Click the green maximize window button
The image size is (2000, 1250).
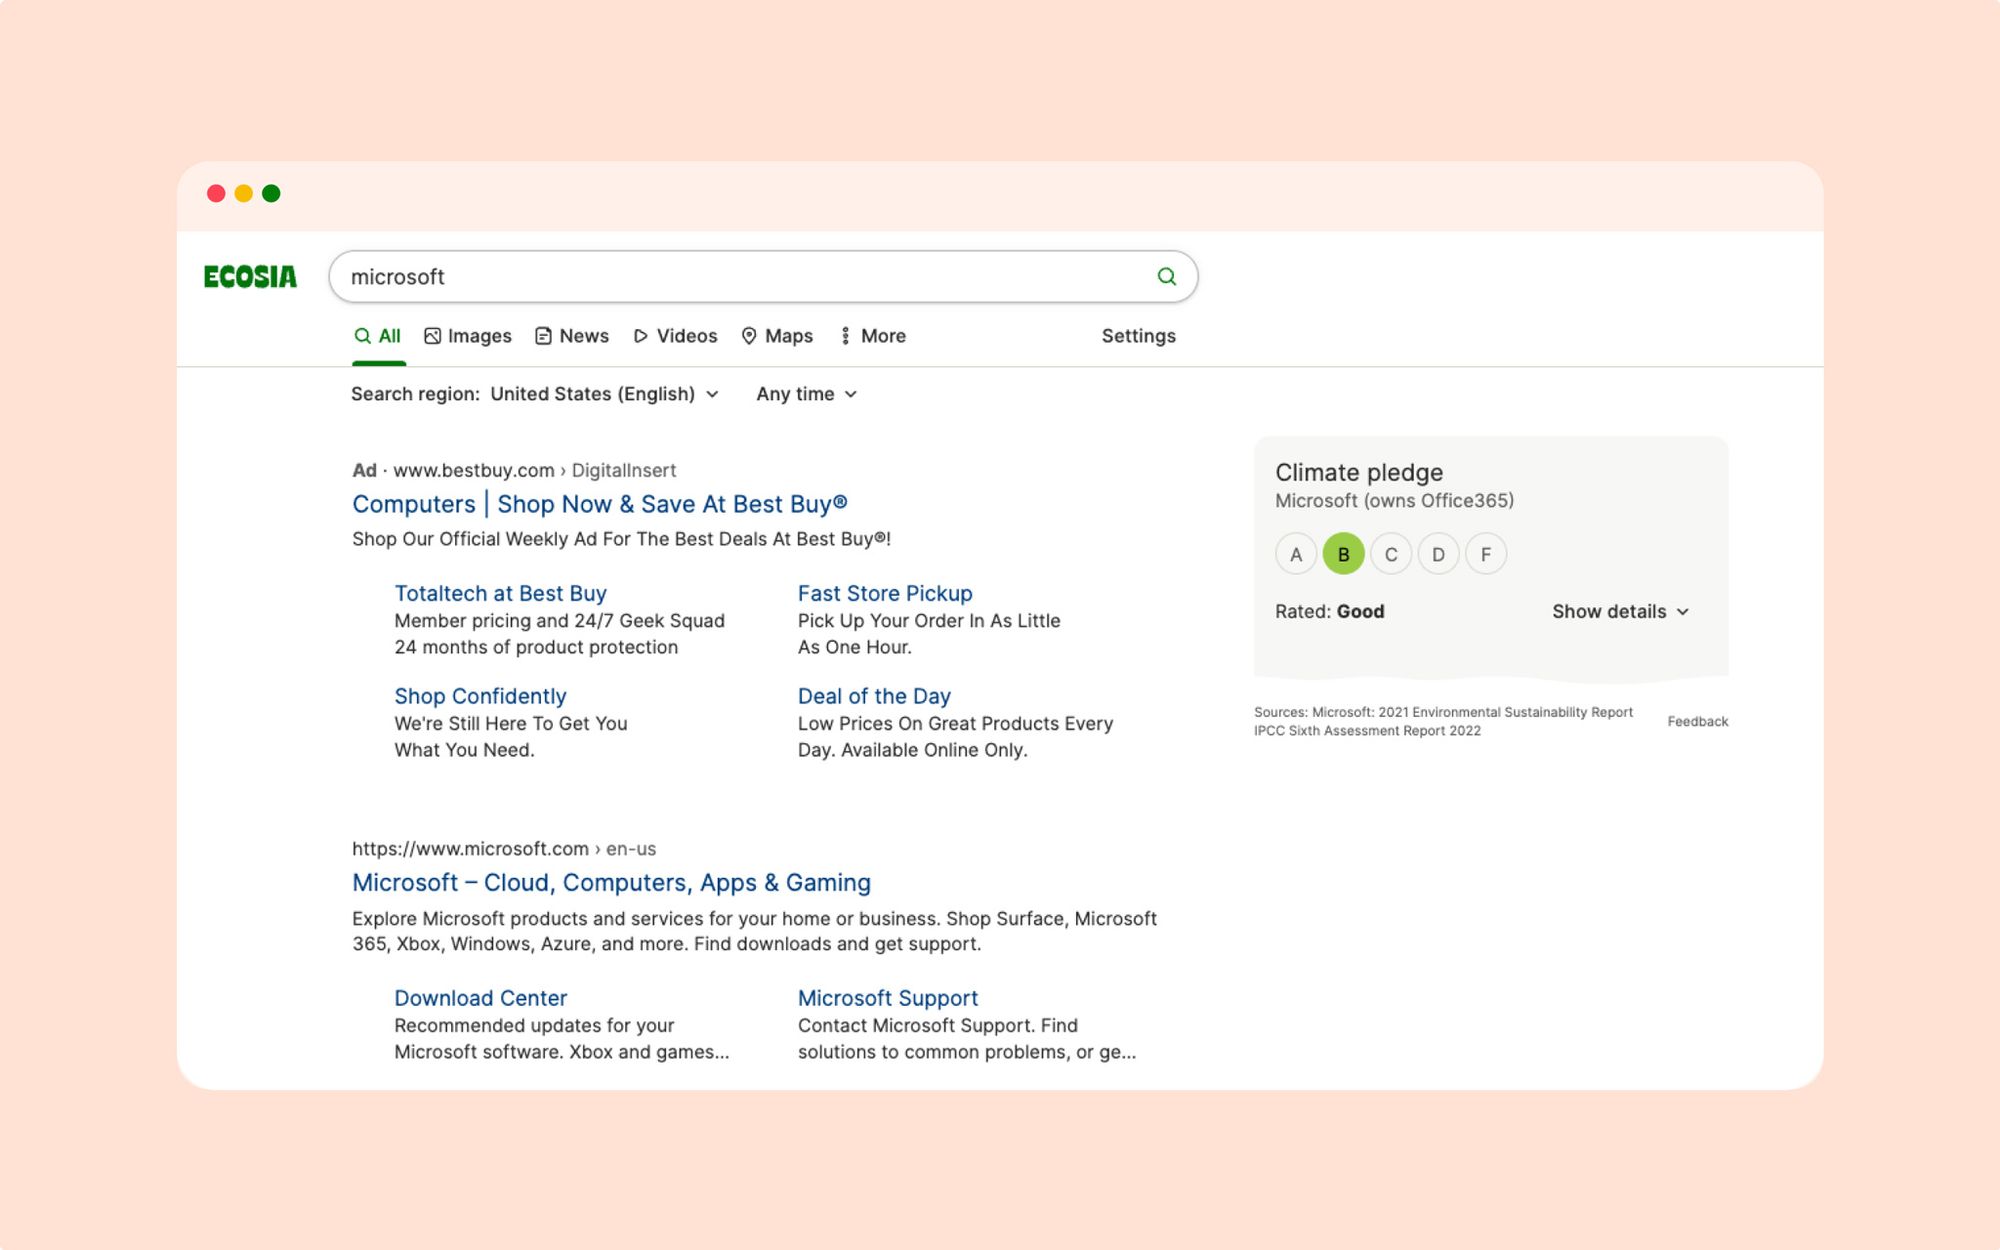pos(271,193)
